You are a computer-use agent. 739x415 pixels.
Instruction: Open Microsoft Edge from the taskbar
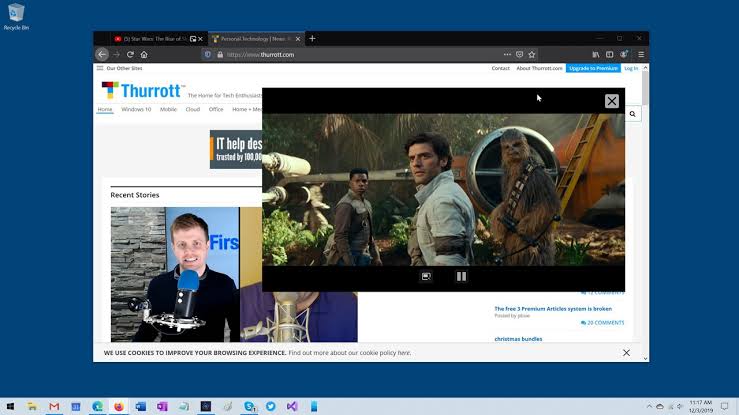(x=98, y=407)
